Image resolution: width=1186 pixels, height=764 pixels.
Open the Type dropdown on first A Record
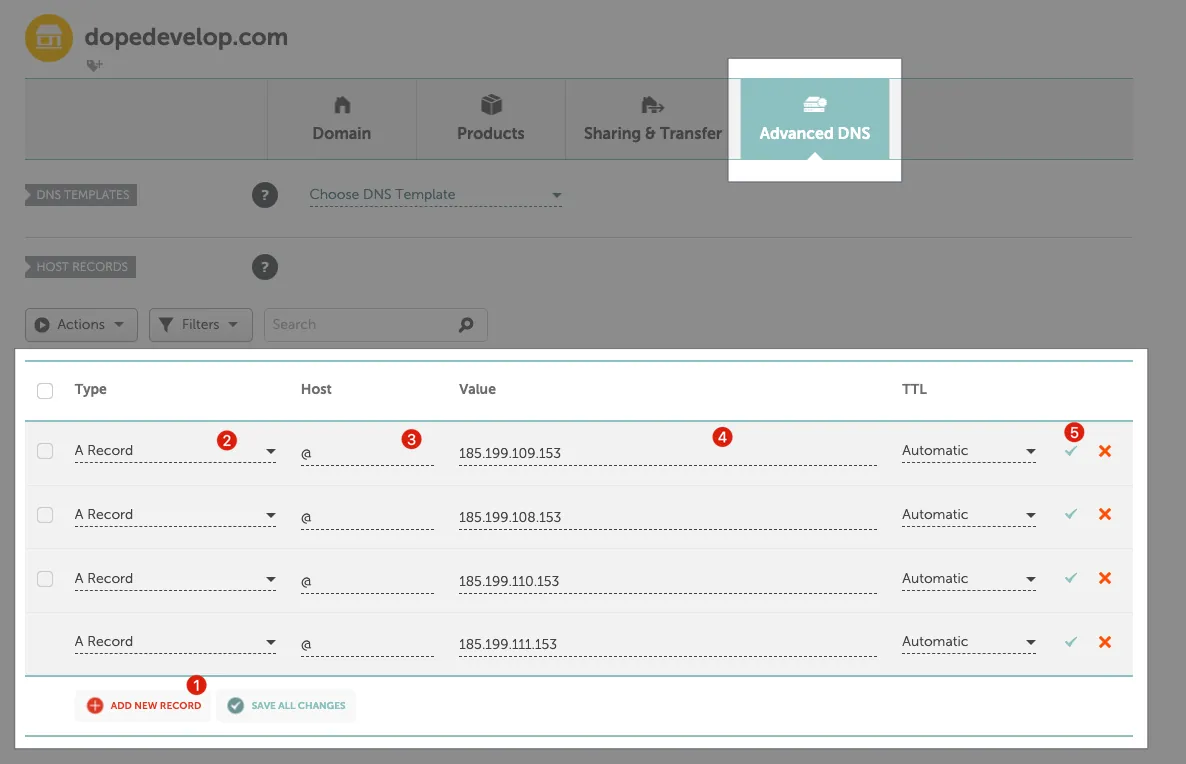click(175, 451)
